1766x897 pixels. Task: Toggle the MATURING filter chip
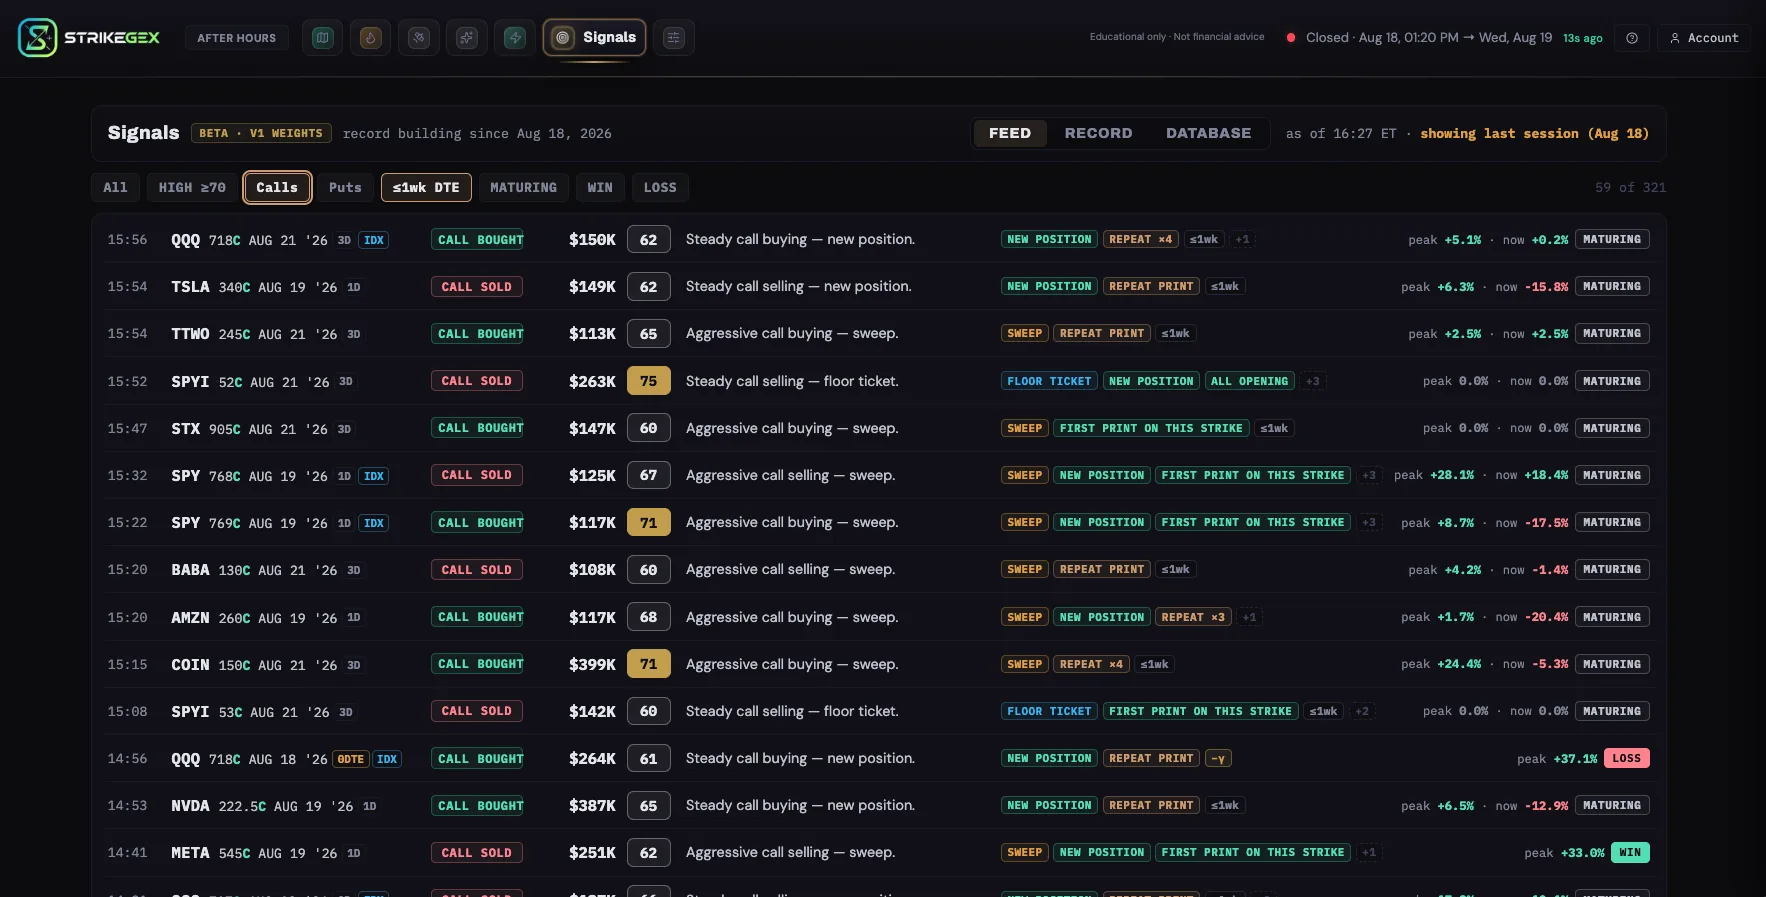(524, 187)
